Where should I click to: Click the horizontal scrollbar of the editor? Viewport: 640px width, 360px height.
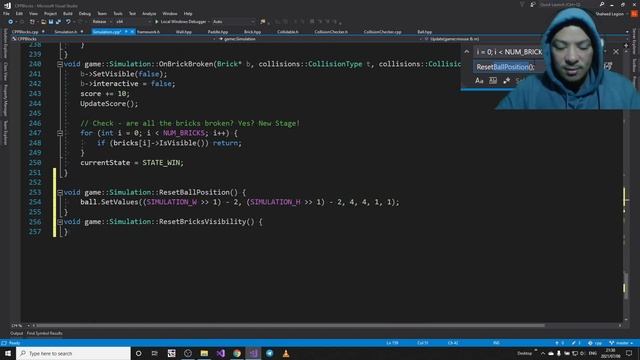[290, 326]
